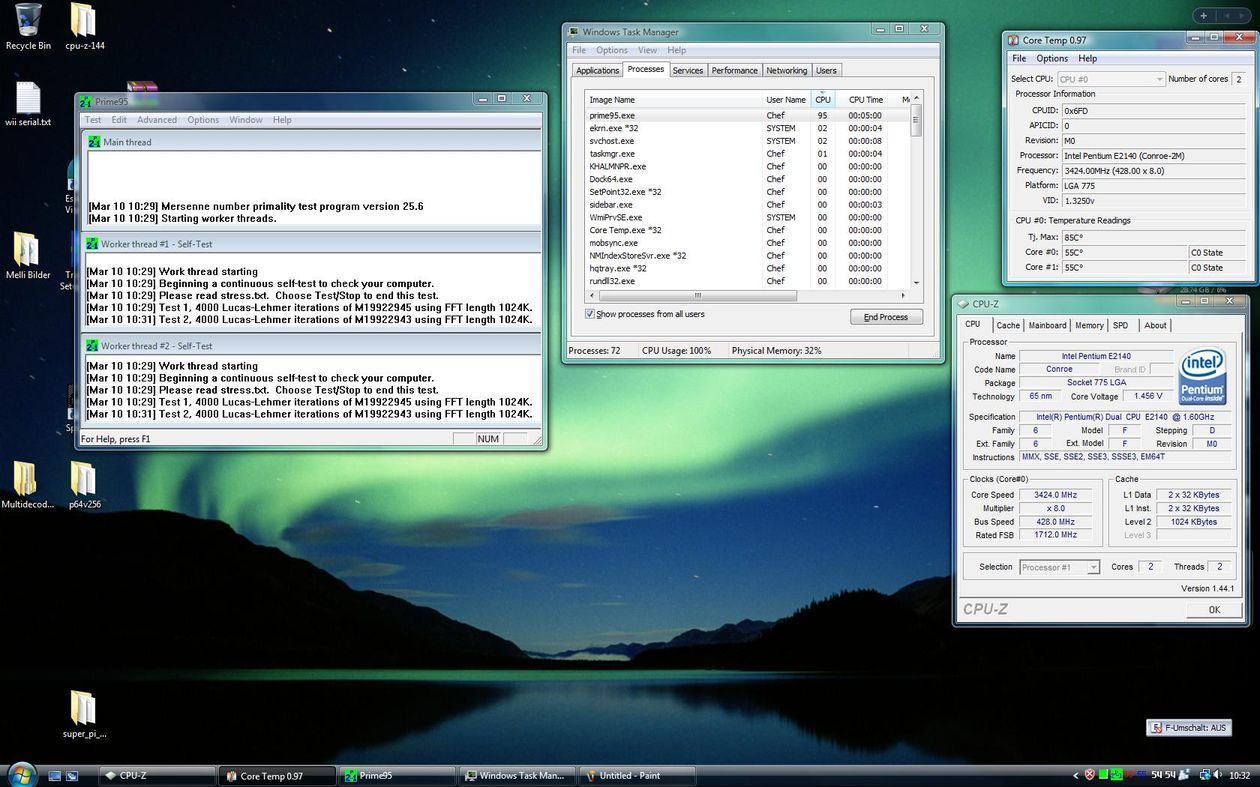Click OK in the CPU-Z window
Screen dimensions: 1260x787
[x=1214, y=610]
